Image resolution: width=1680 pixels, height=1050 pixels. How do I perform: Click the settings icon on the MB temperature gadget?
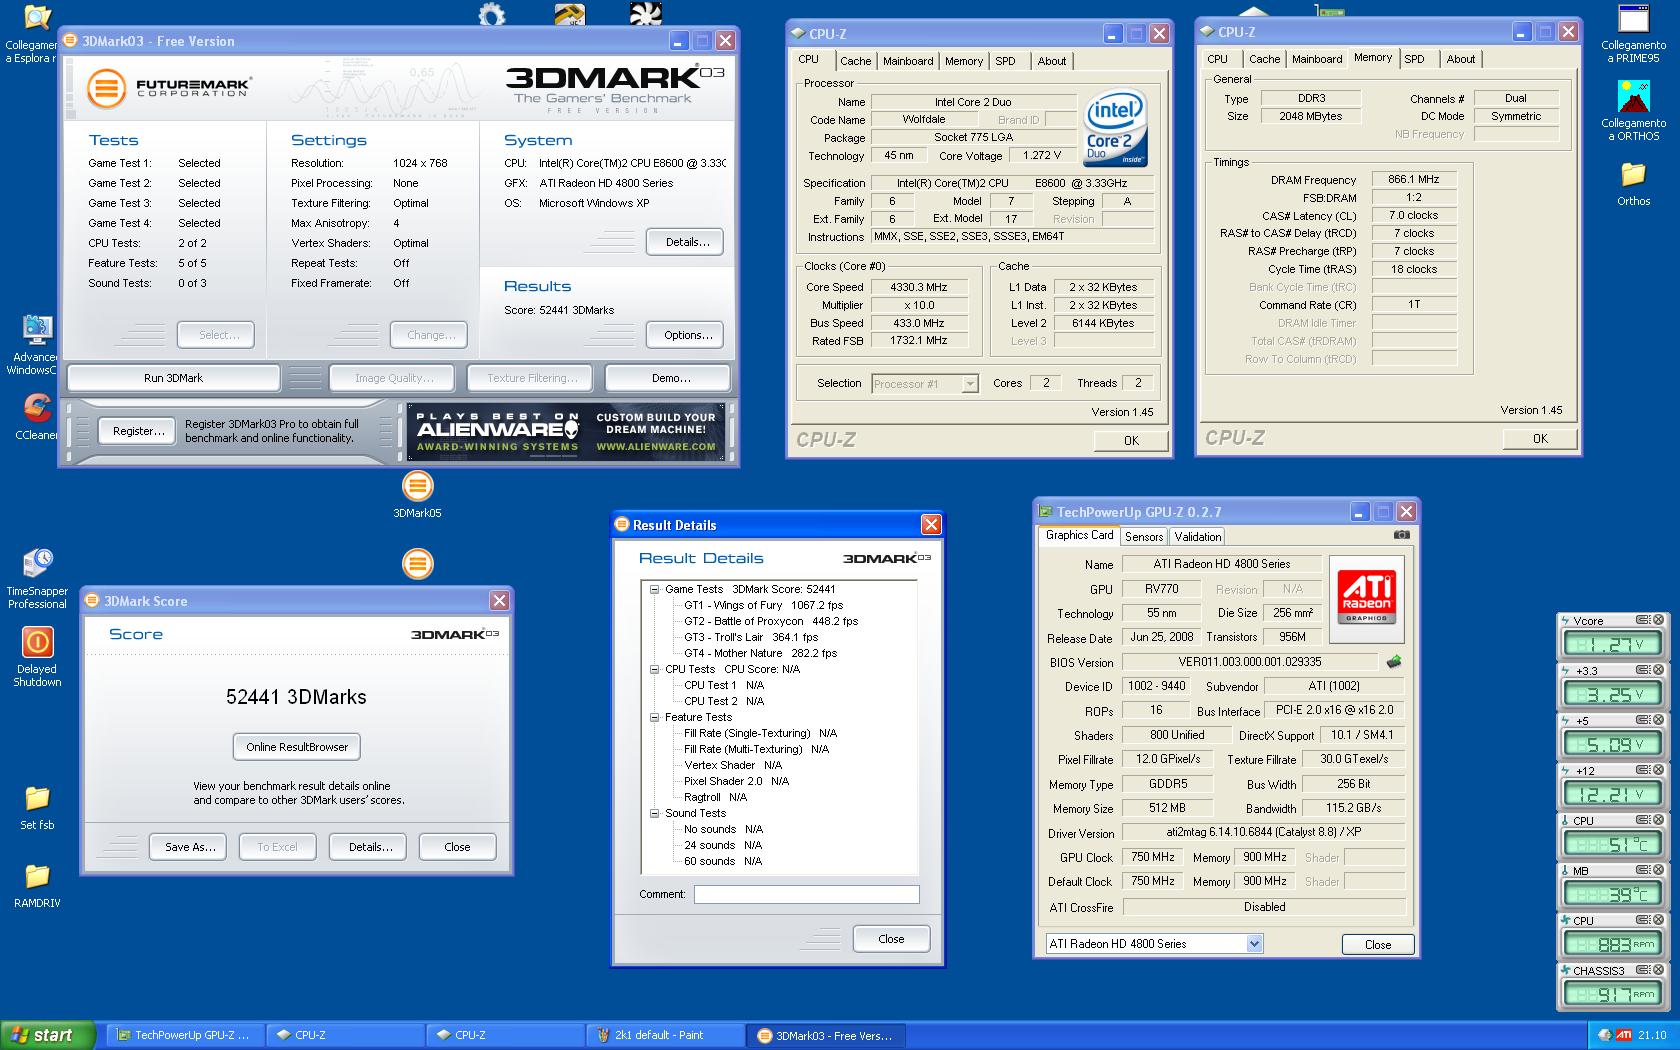(x=1642, y=870)
